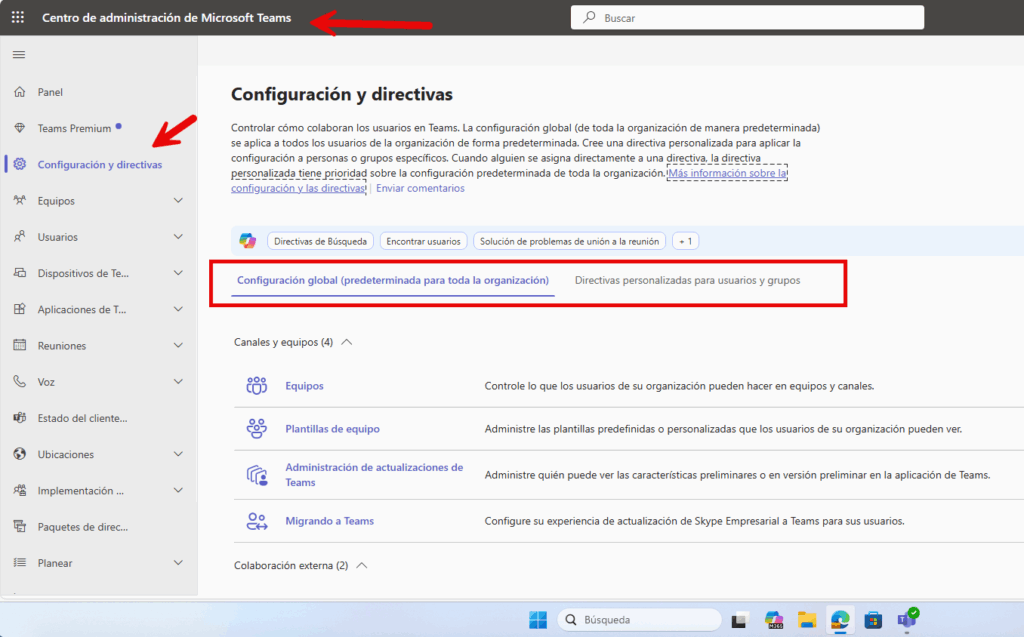Image resolution: width=1024 pixels, height=637 pixels.
Task: Click the Directivas de Búsqueda suggestion button
Action: pyautogui.click(x=320, y=241)
